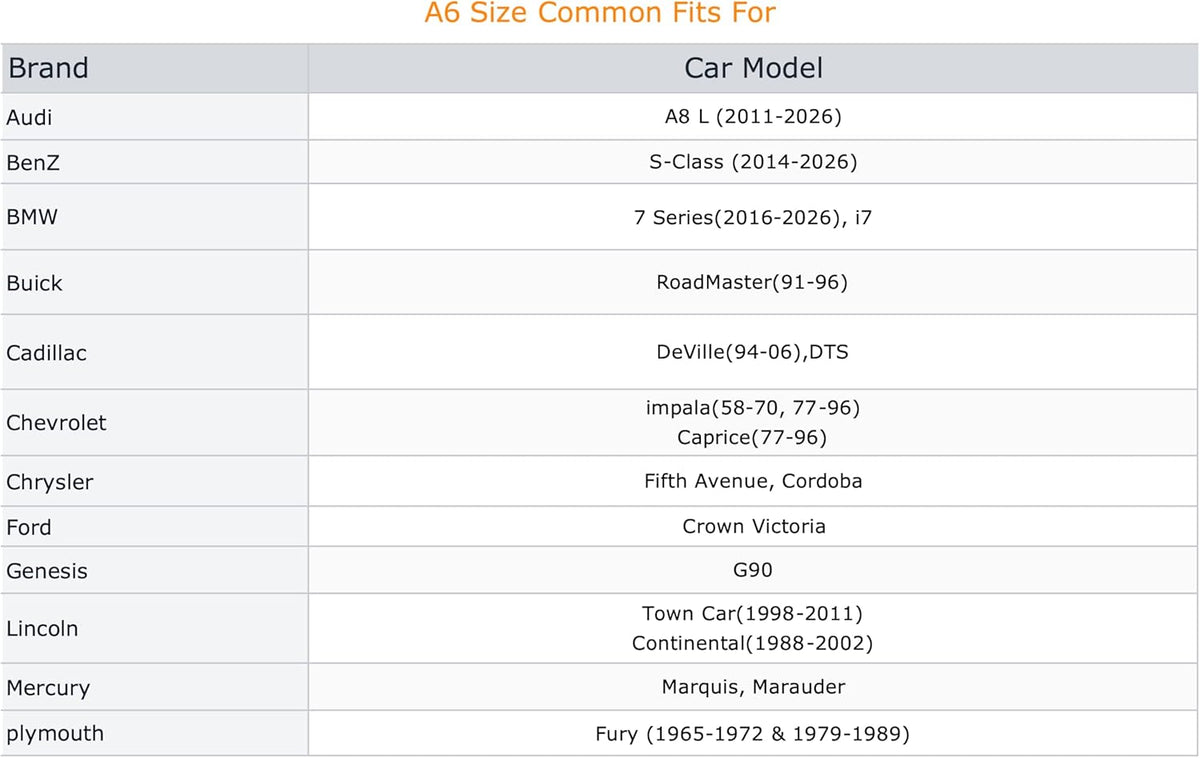Click the DeVille(94-06),DTS model cell
Image resolution: width=1200 pixels, height=758 pixels.
click(x=753, y=352)
